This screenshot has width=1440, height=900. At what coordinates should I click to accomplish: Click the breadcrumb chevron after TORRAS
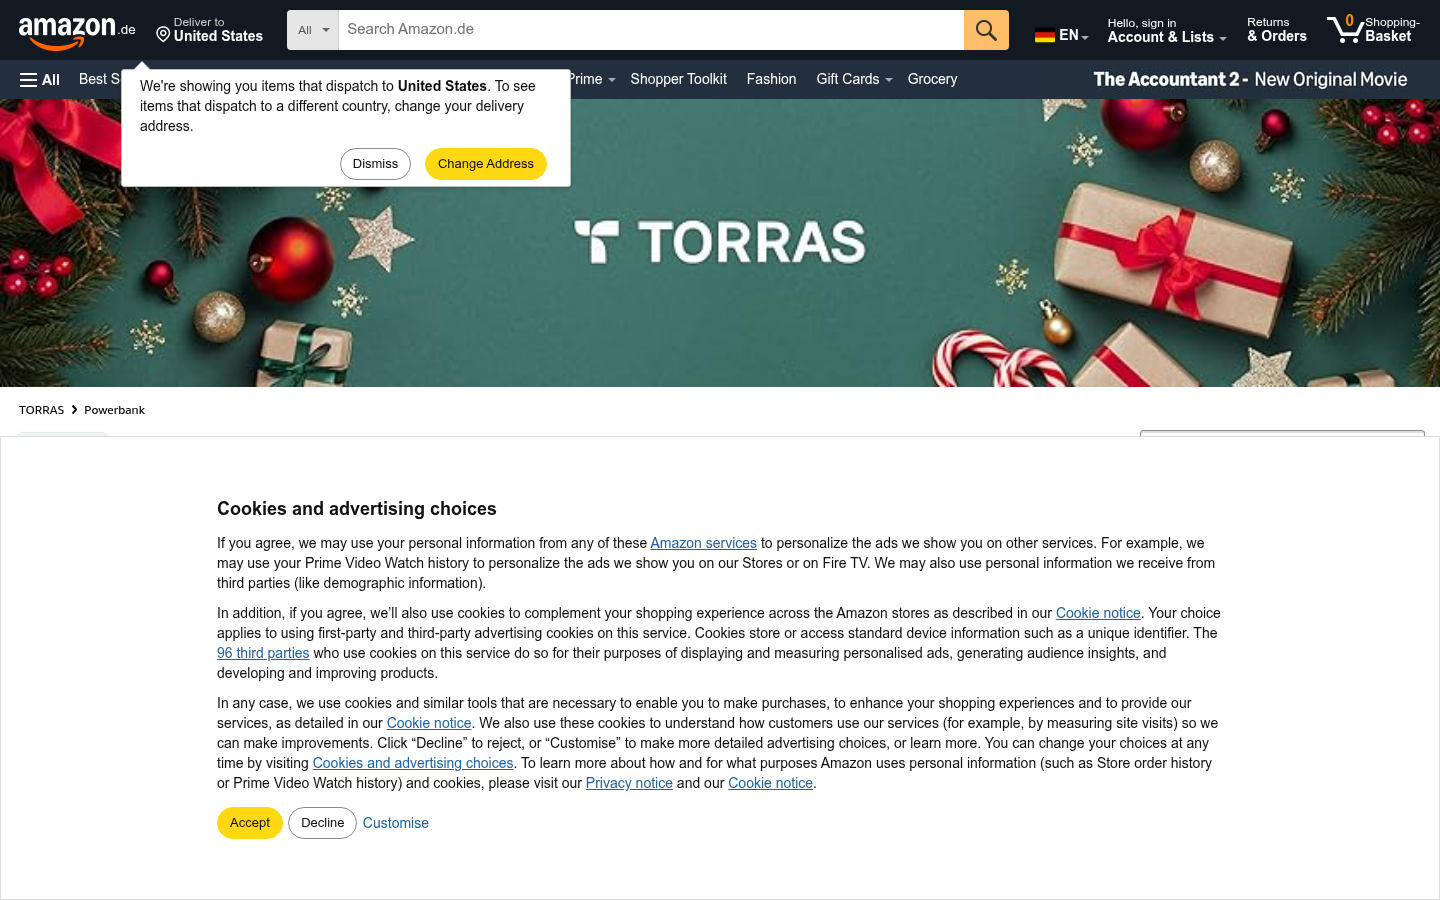74,410
